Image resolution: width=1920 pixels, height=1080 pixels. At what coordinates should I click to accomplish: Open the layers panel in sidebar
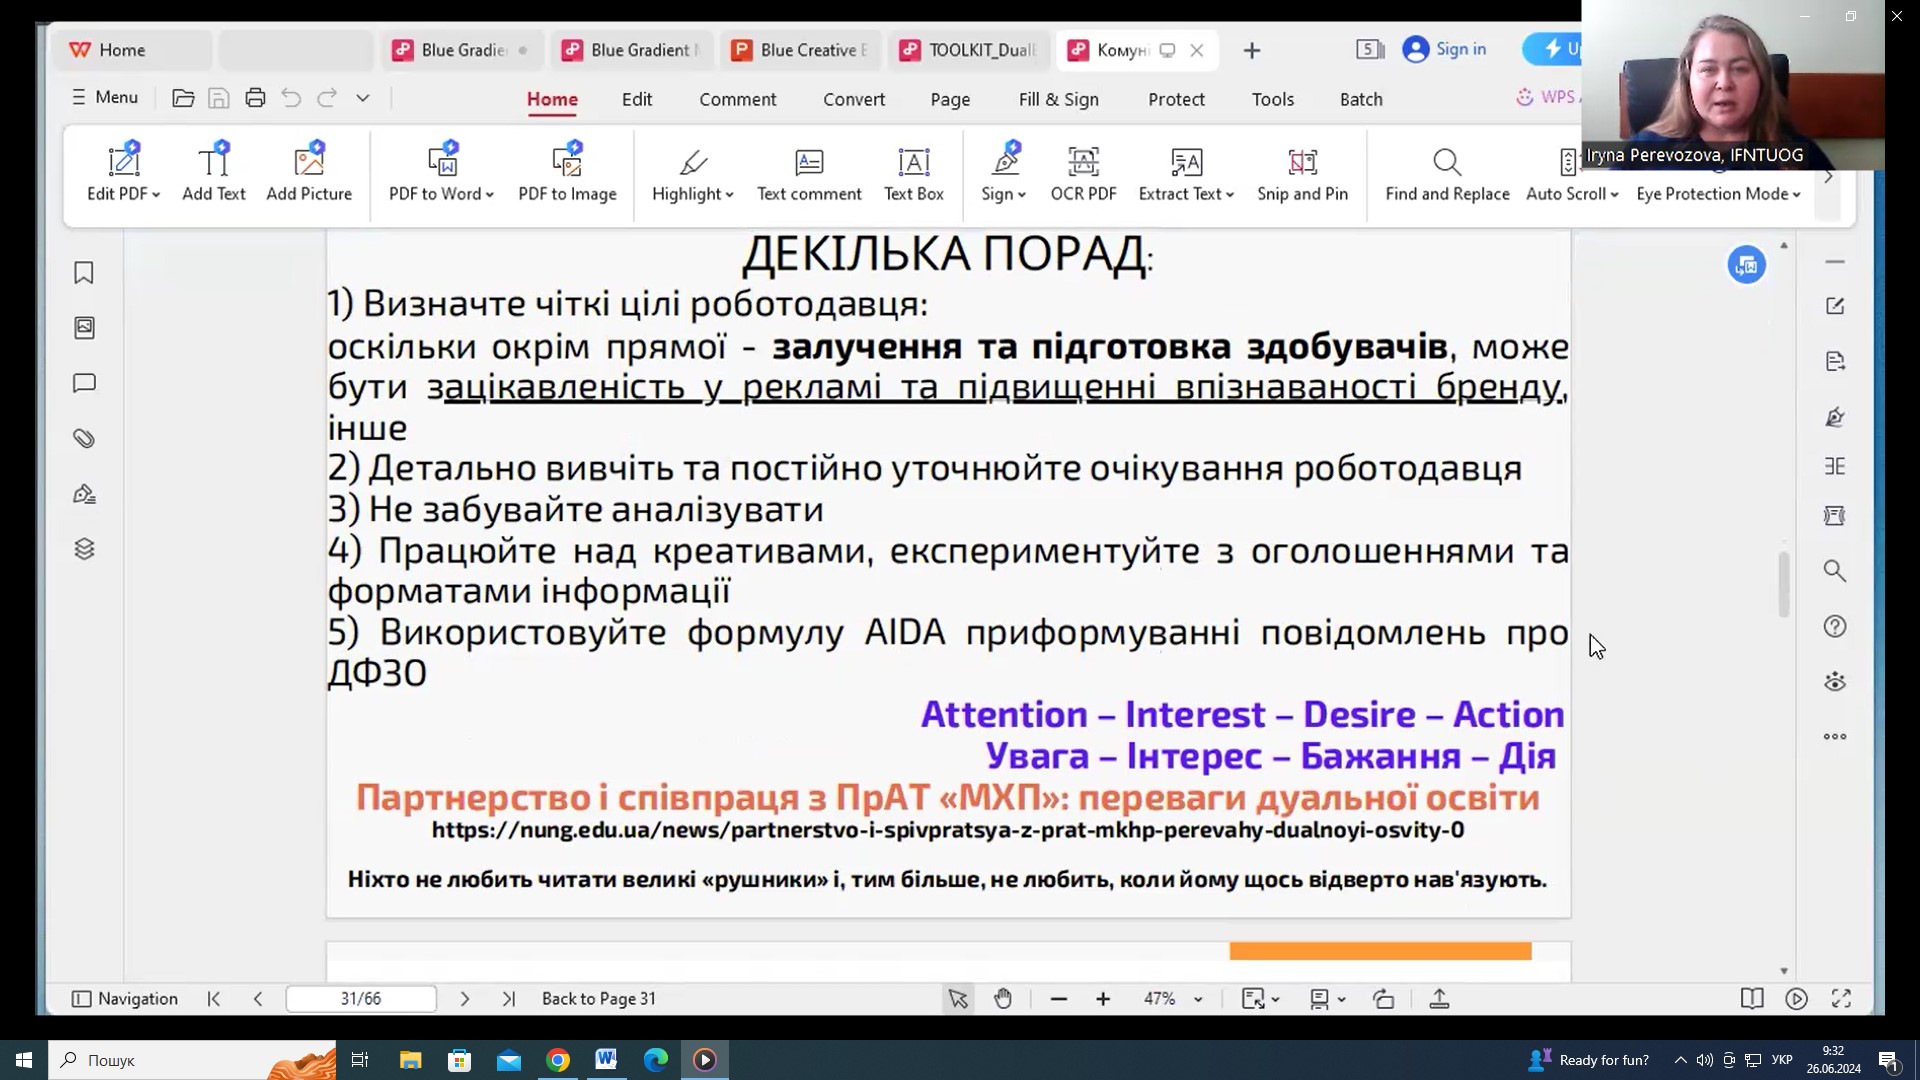[84, 549]
